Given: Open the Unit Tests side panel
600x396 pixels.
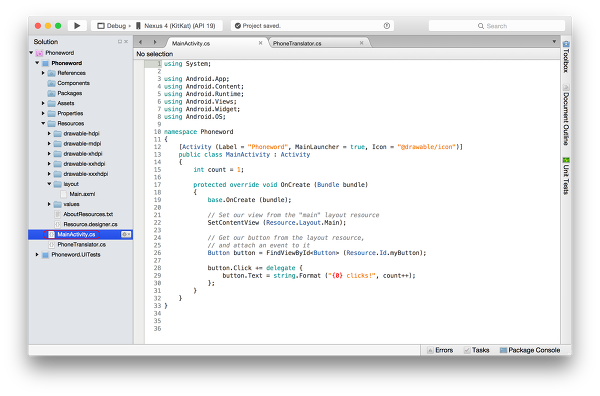Looking at the screenshot, I should point(566,176).
